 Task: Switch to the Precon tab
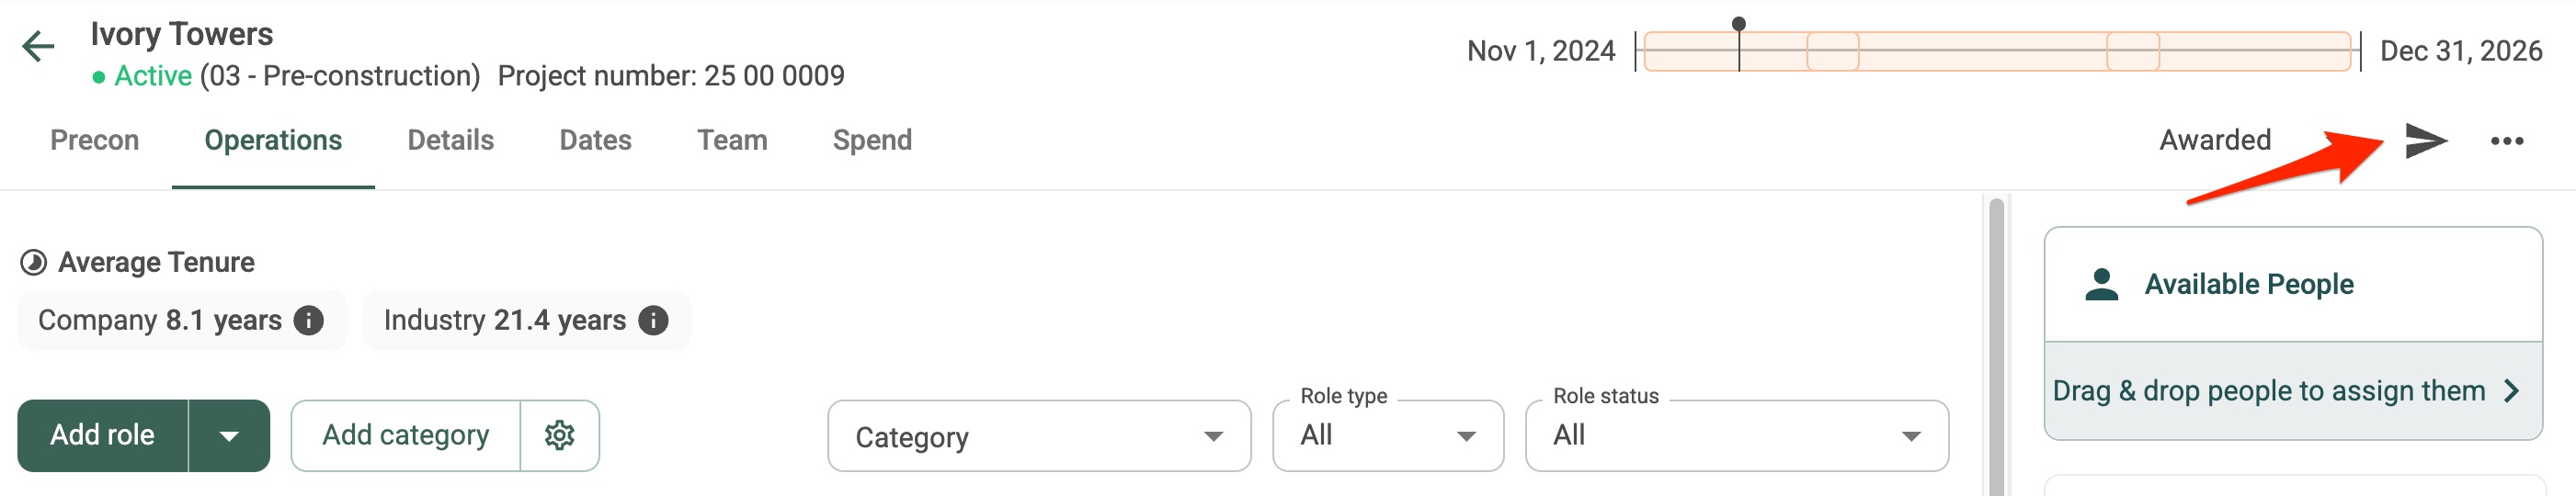pyautogui.click(x=95, y=140)
